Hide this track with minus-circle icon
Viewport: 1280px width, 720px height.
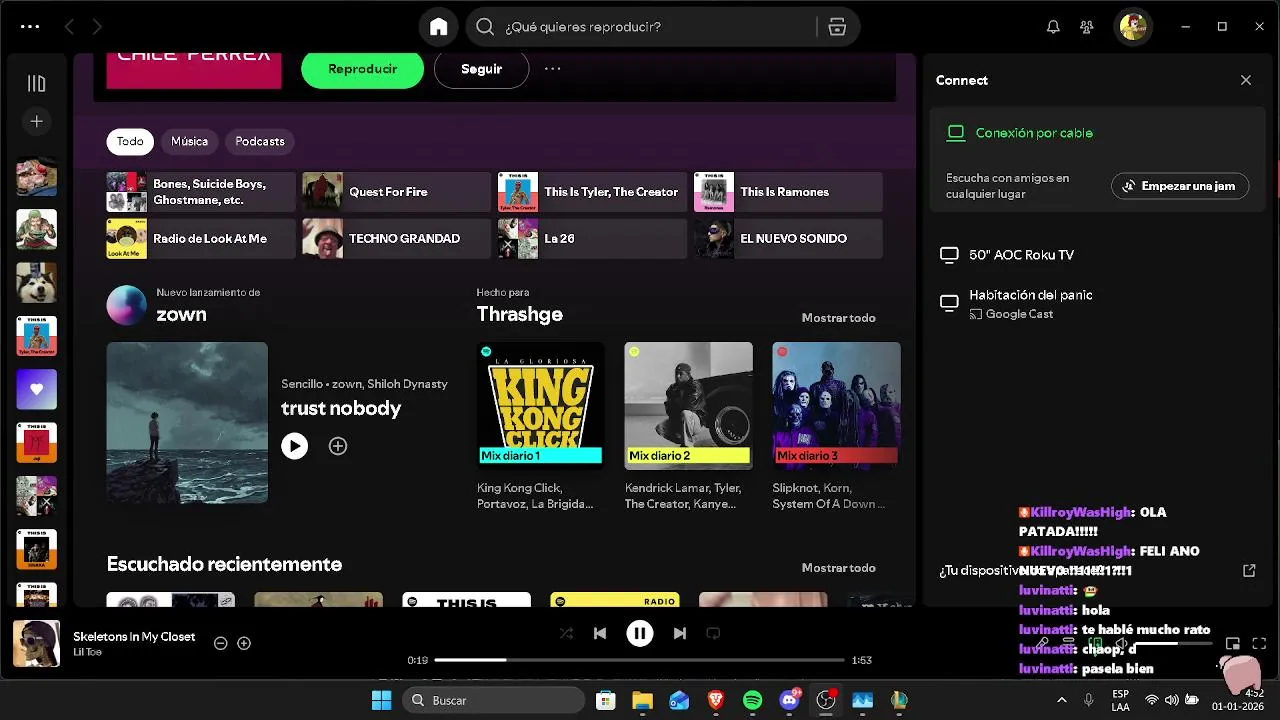220,644
